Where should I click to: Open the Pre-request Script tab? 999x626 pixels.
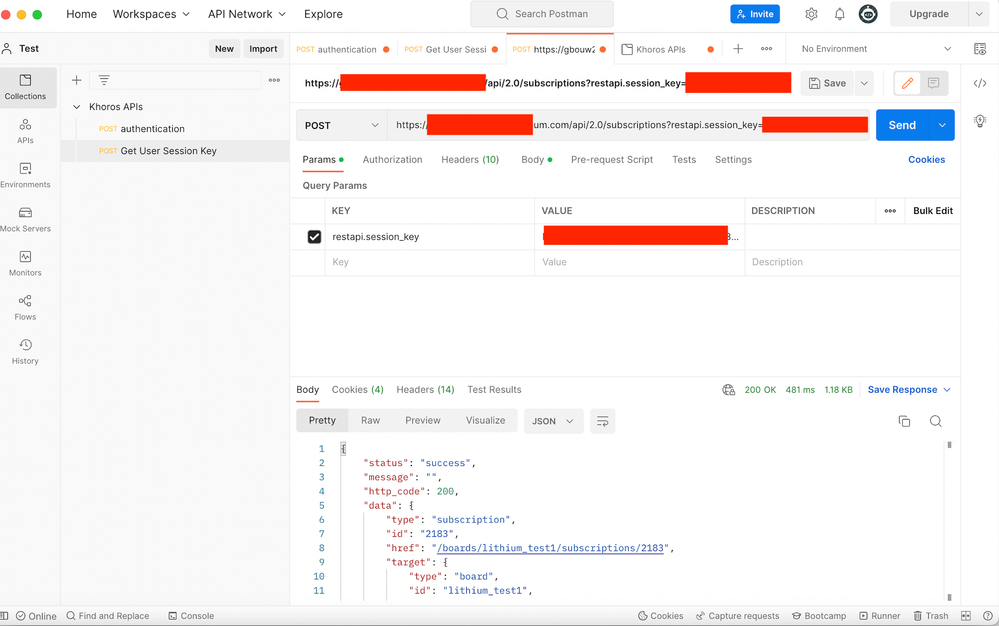(612, 160)
